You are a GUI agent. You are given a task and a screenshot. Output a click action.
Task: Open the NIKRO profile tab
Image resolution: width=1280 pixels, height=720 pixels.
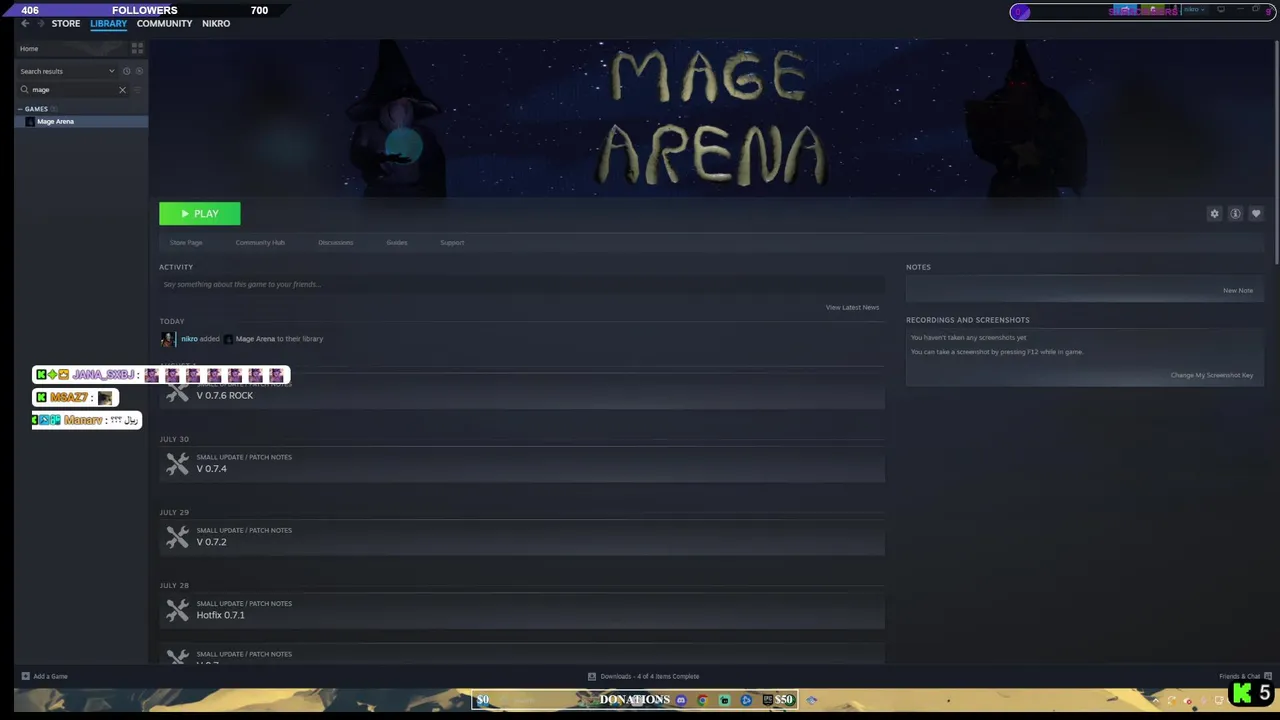[216, 23]
